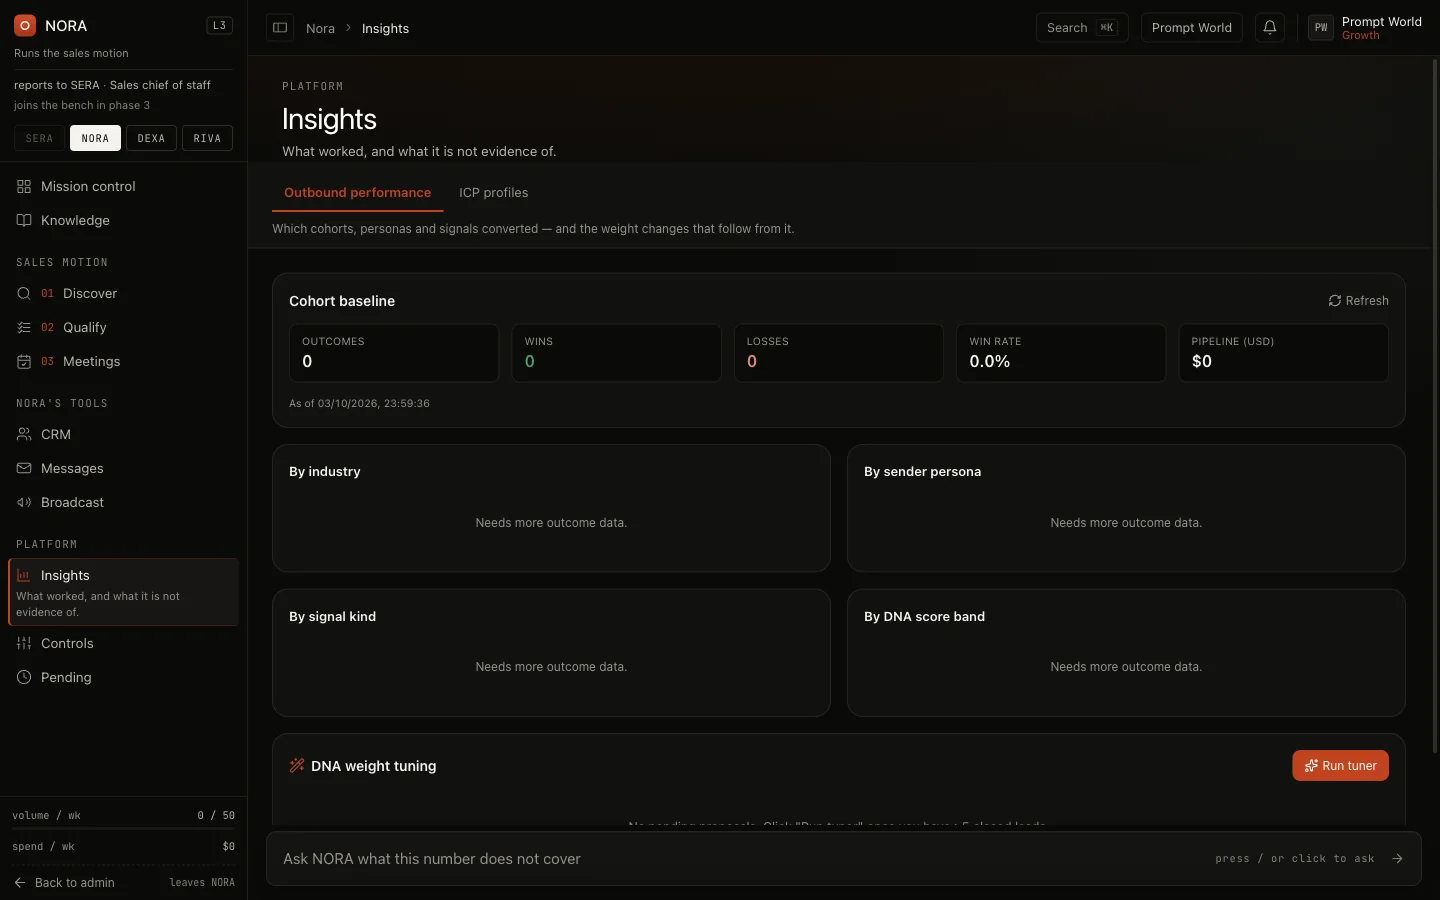Image resolution: width=1440 pixels, height=900 pixels.
Task: Switch agent to SERA
Action: tap(40, 138)
